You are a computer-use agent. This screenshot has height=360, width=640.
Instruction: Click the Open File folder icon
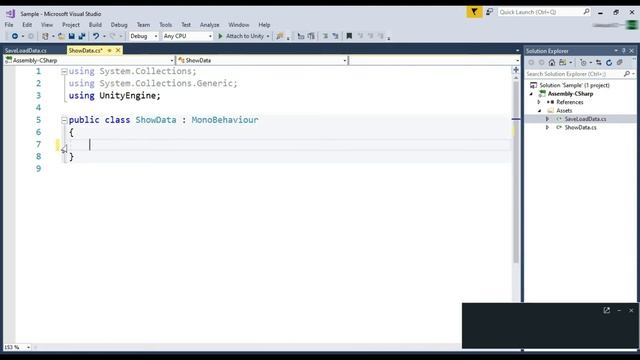(61, 36)
